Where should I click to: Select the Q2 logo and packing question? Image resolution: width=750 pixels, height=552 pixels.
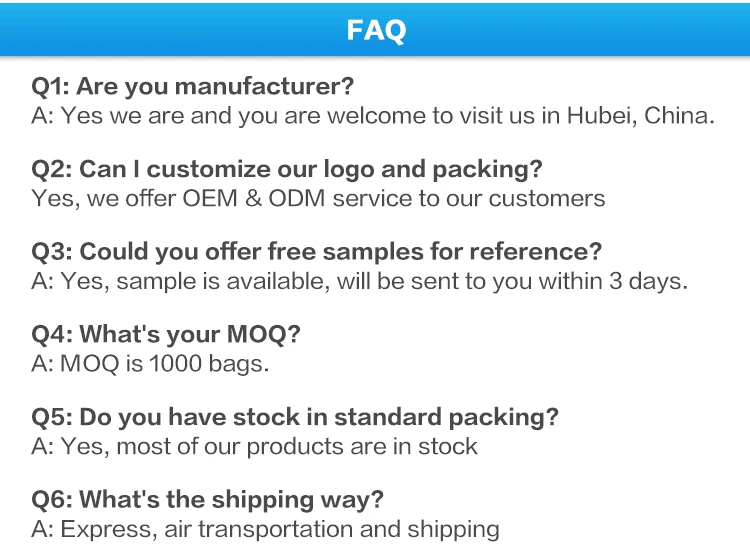coord(287,170)
